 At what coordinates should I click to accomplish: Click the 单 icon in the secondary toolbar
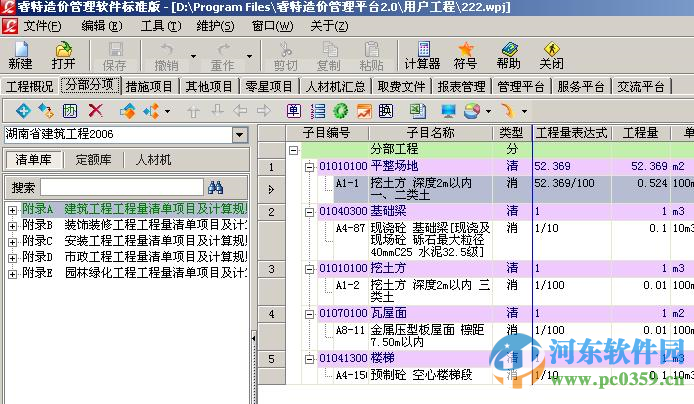[x=293, y=111]
